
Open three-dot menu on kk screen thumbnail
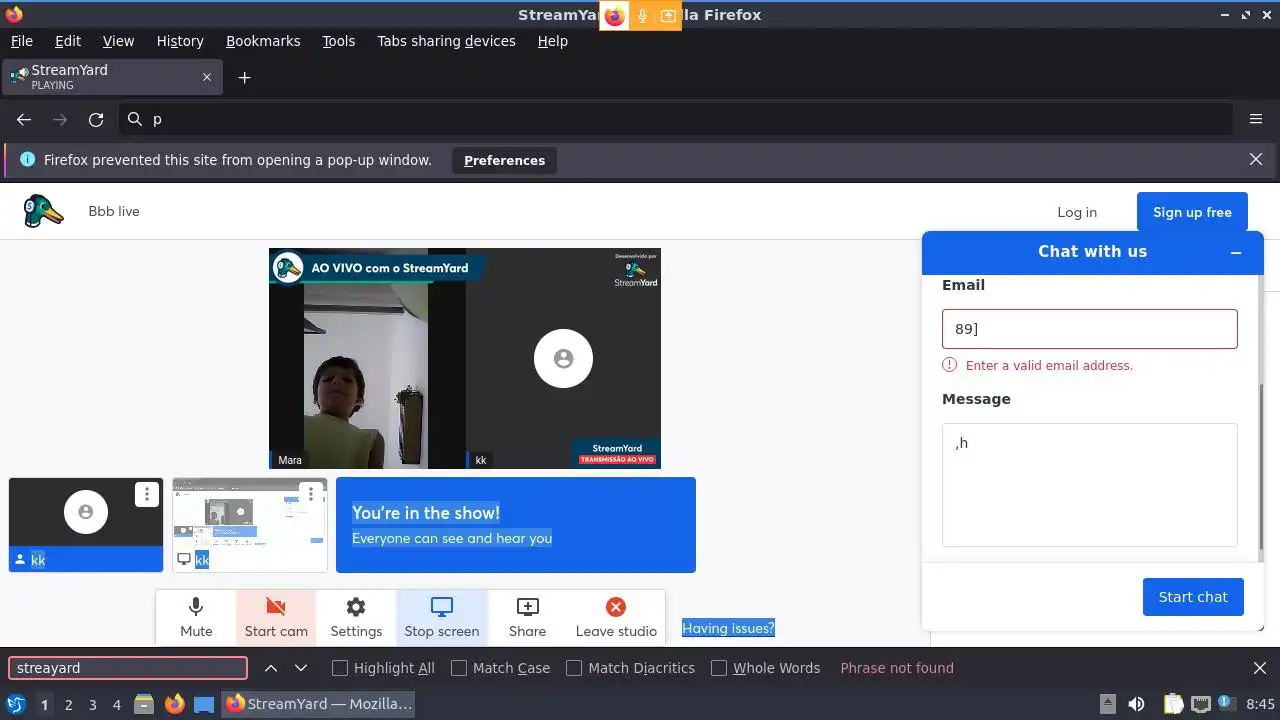click(x=311, y=494)
